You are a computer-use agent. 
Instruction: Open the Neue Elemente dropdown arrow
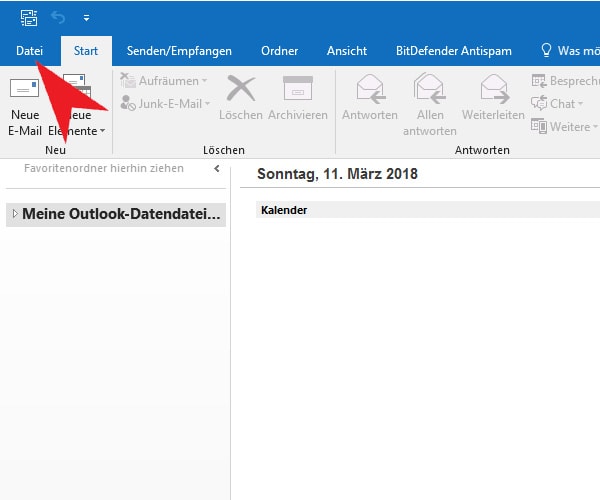pyautogui.click(x=103, y=131)
